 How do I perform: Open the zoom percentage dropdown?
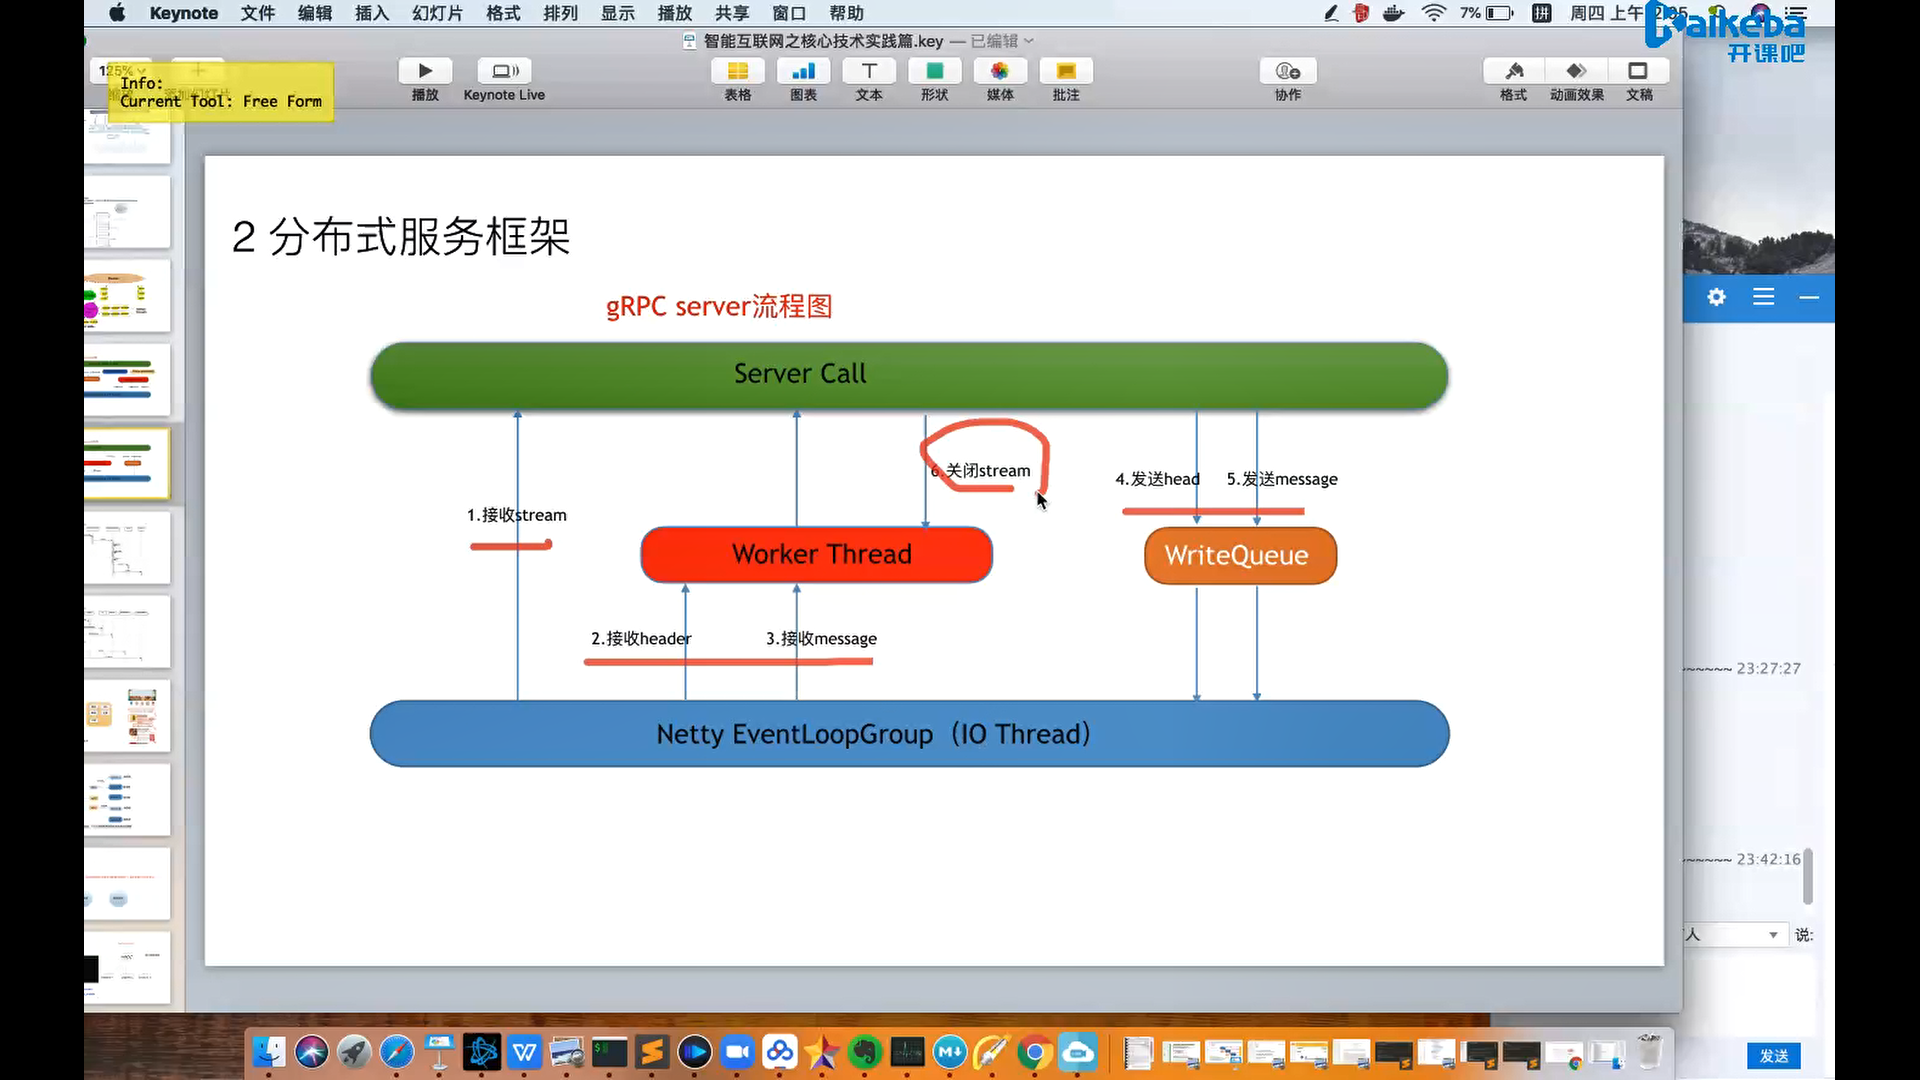[x=122, y=71]
